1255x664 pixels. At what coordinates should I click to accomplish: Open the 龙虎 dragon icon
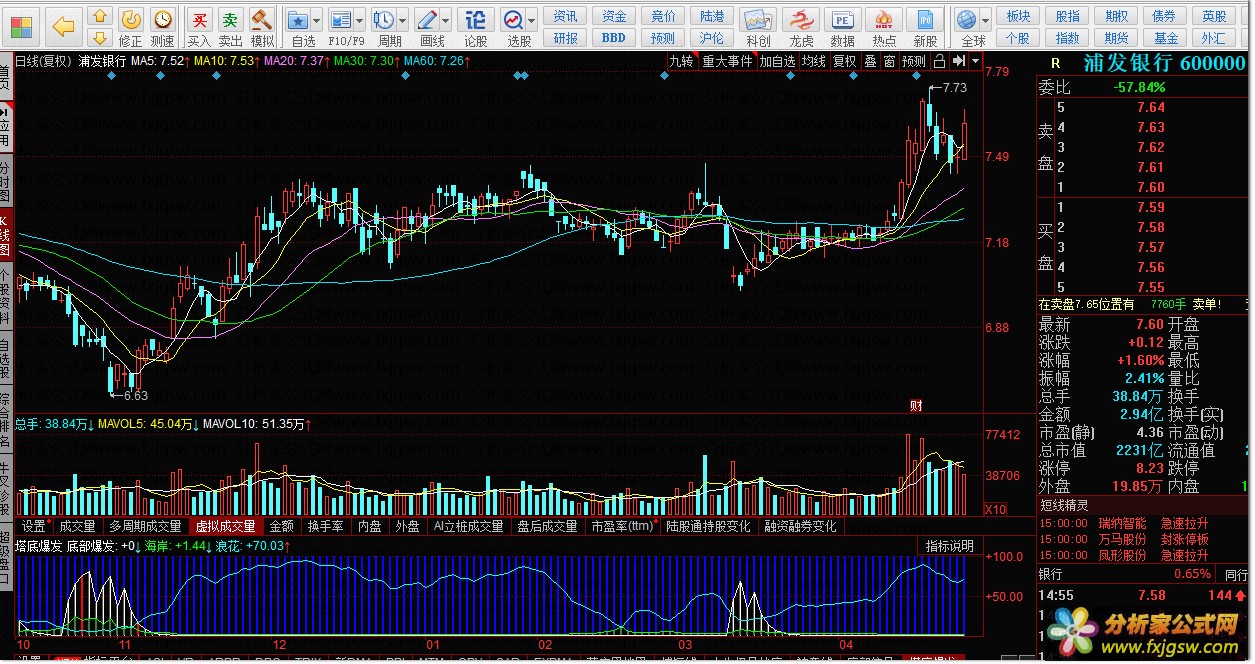[x=801, y=26]
